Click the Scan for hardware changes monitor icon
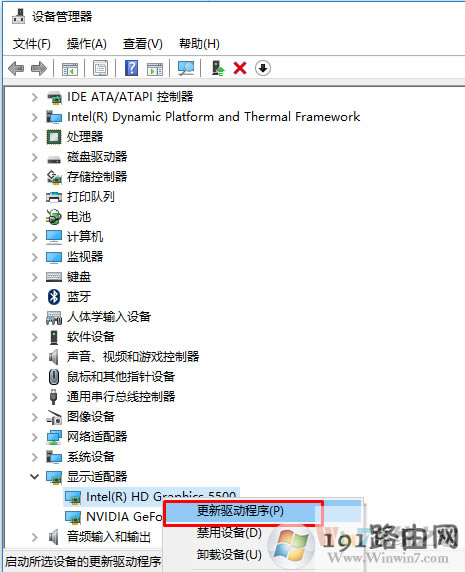This screenshot has width=465, height=572. pos(186,68)
